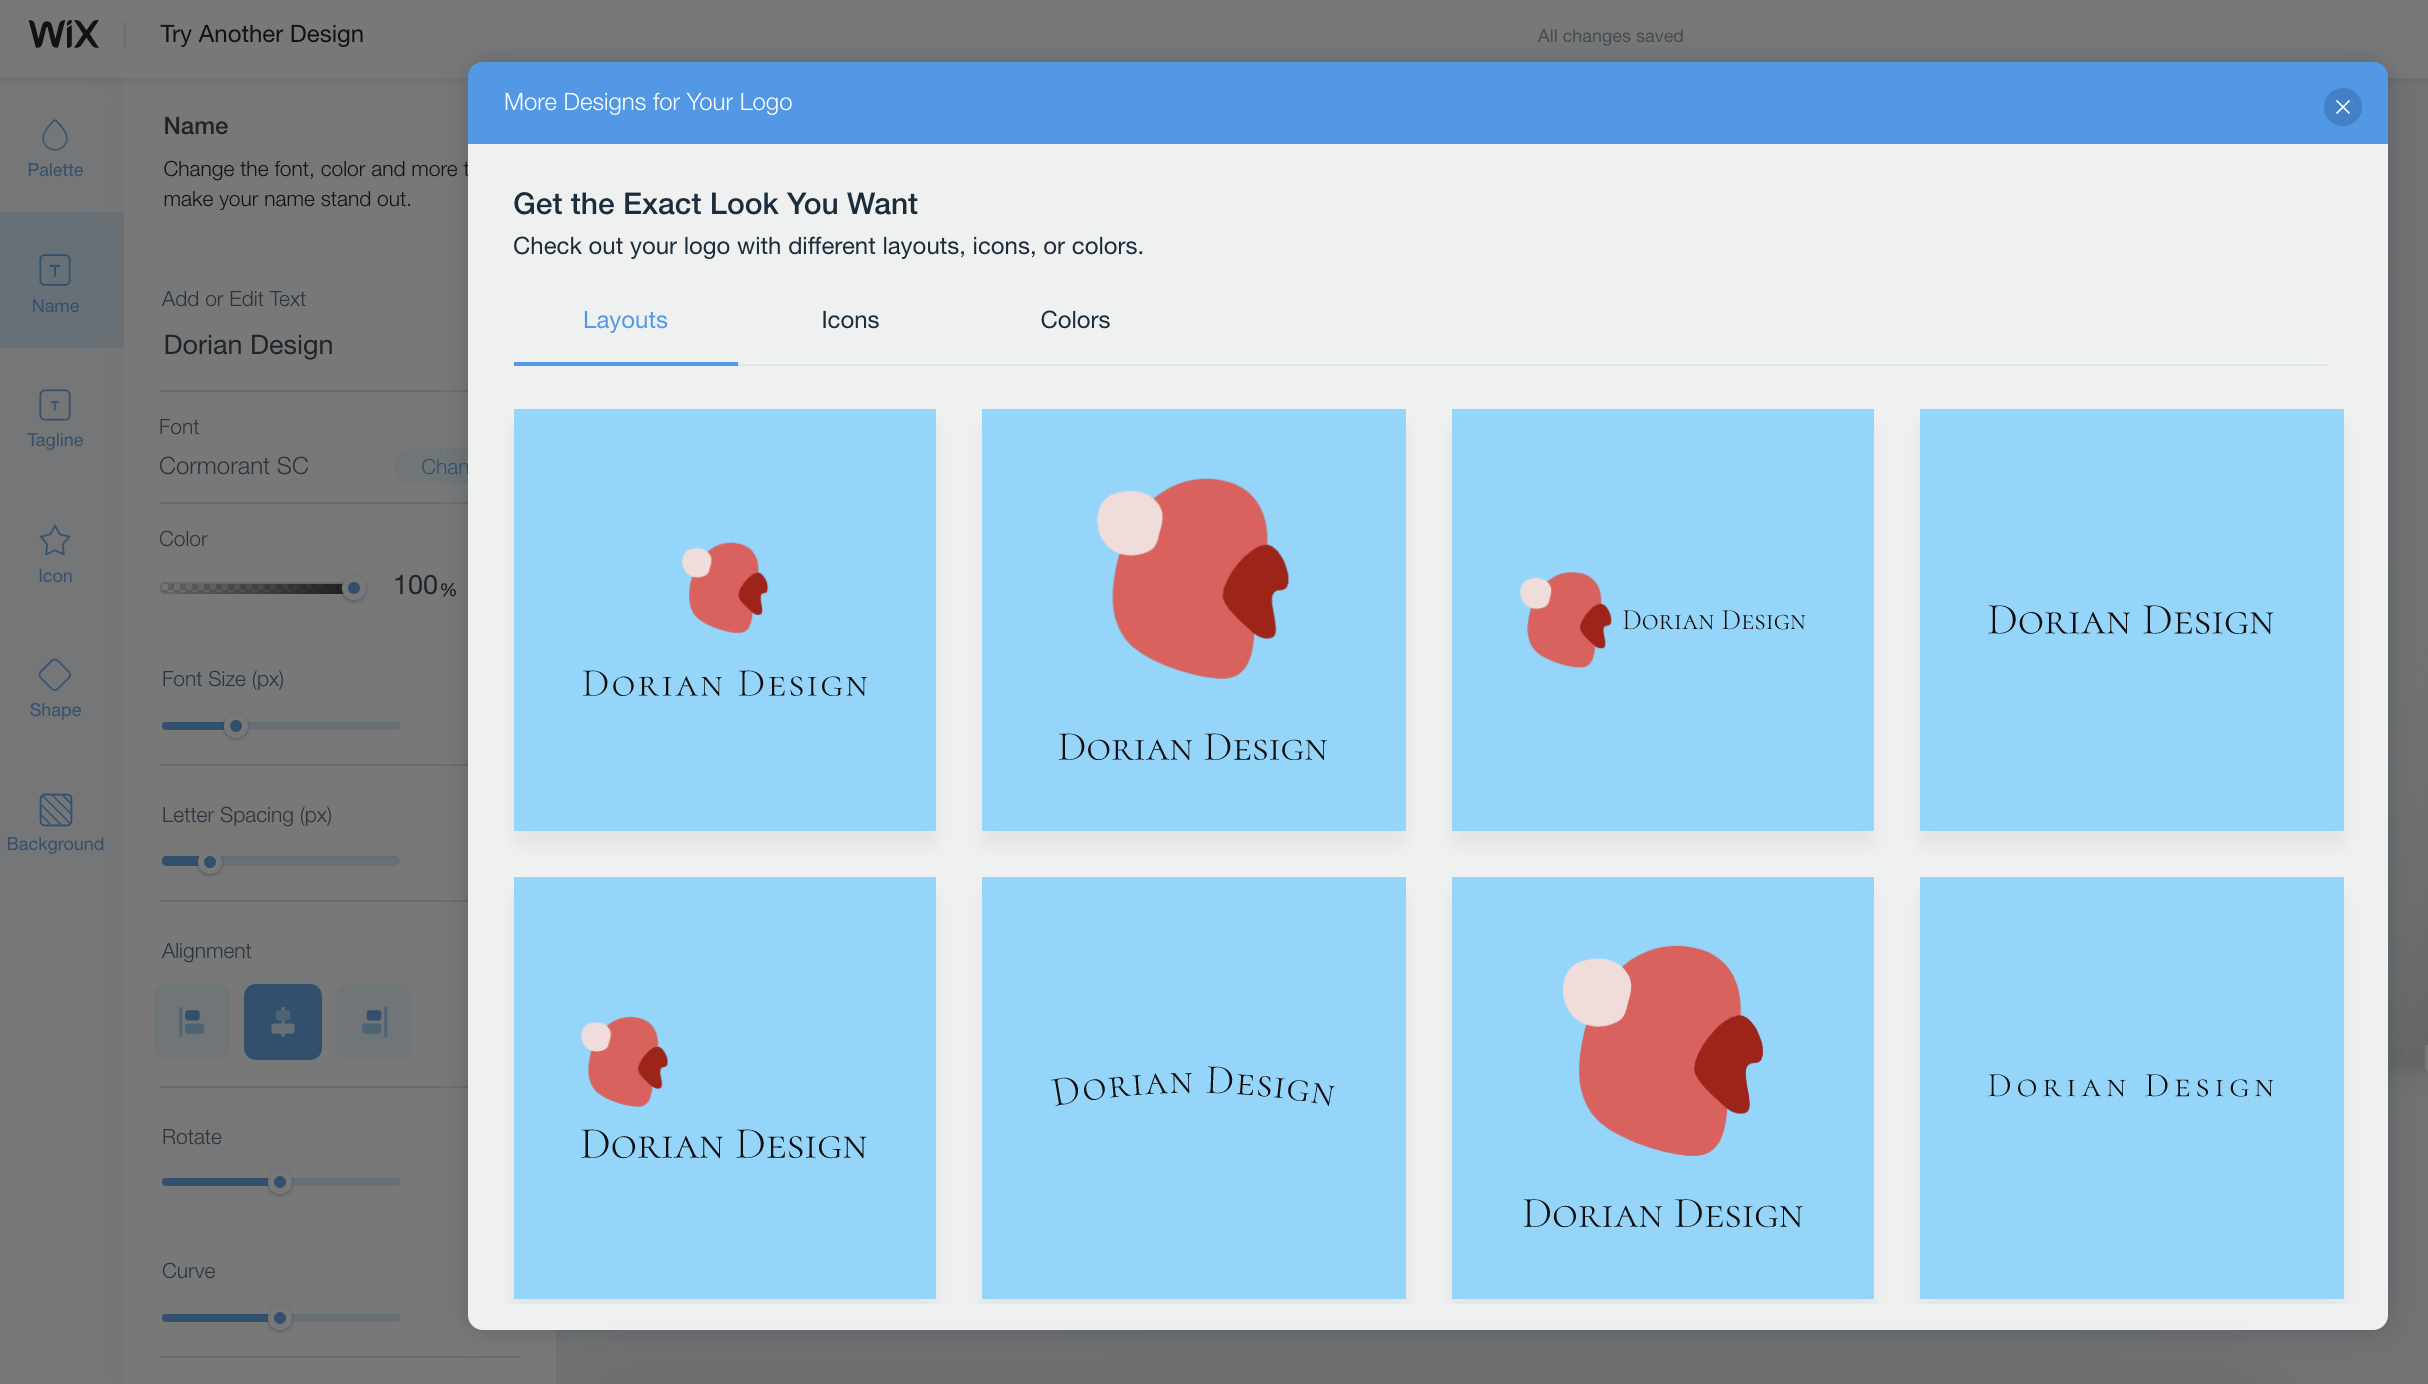The image size is (2428, 1384).
Task: Open the Palette sidebar panel
Action: (55, 148)
